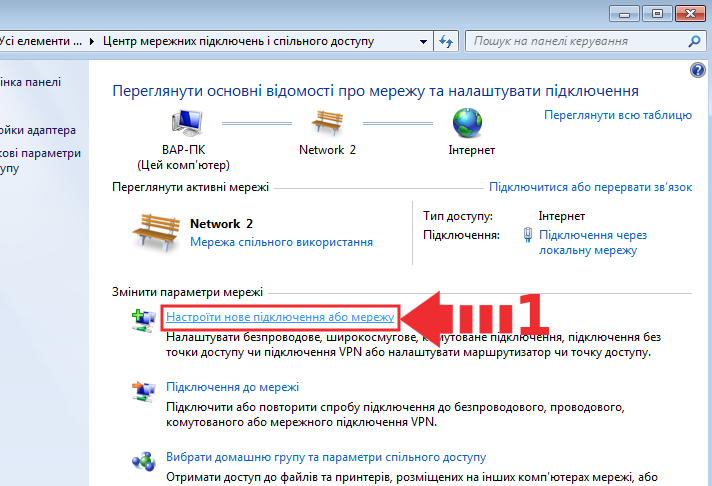
Task: Click the local connection plug icon
Action: (x=528, y=235)
